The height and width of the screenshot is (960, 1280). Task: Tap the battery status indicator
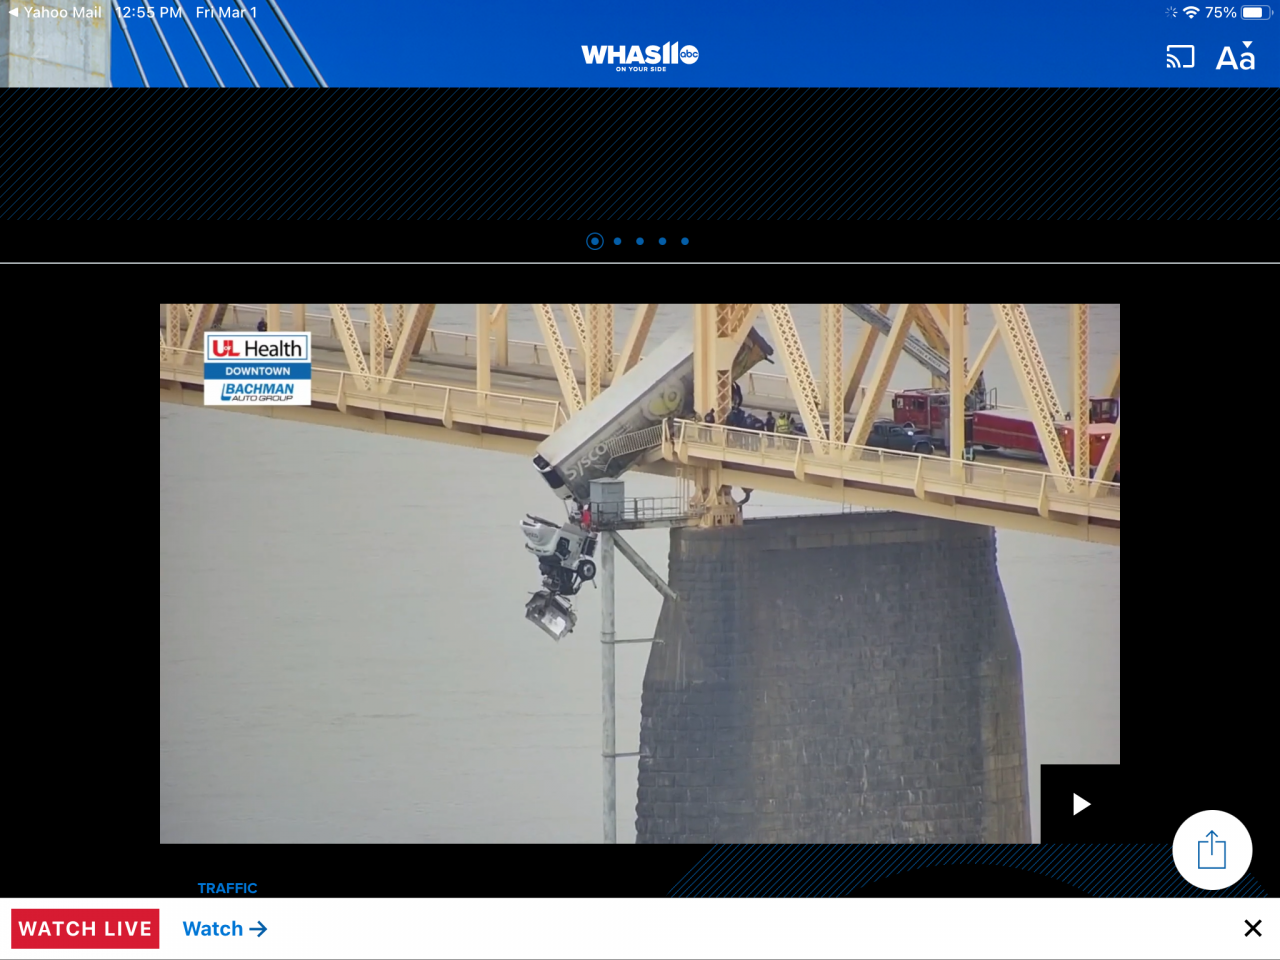point(1256,12)
